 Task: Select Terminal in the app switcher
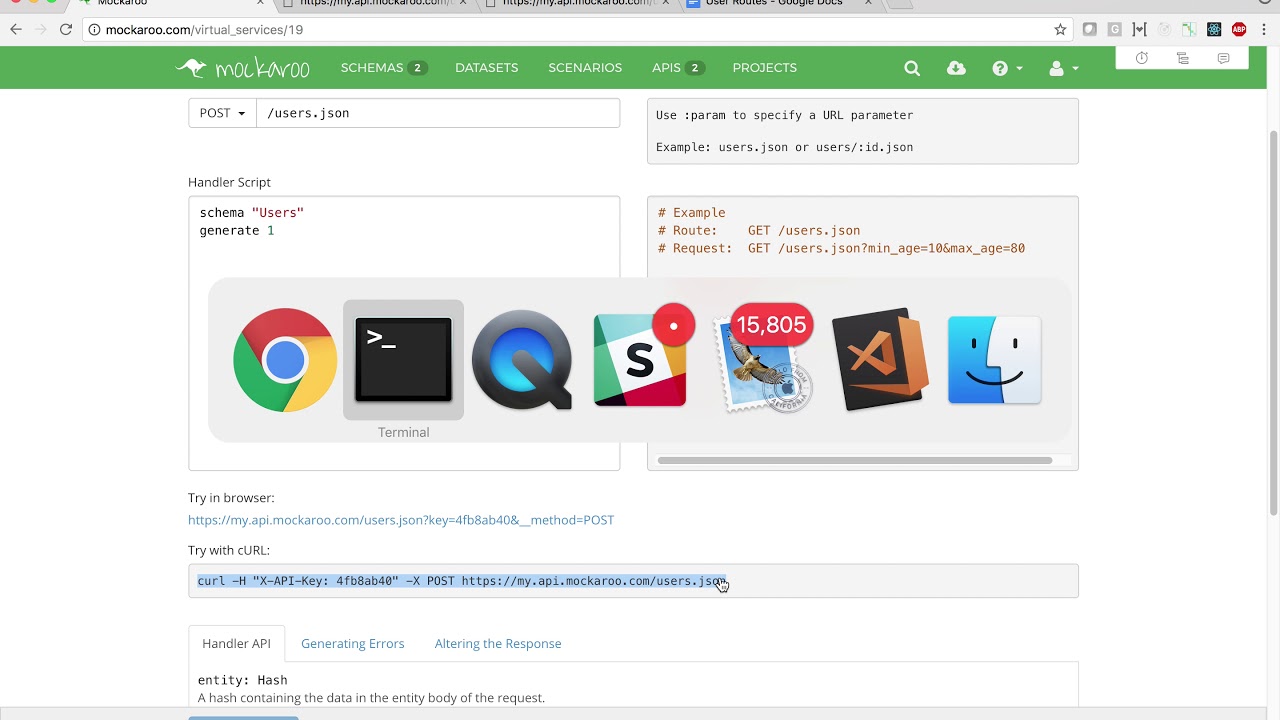(x=403, y=360)
